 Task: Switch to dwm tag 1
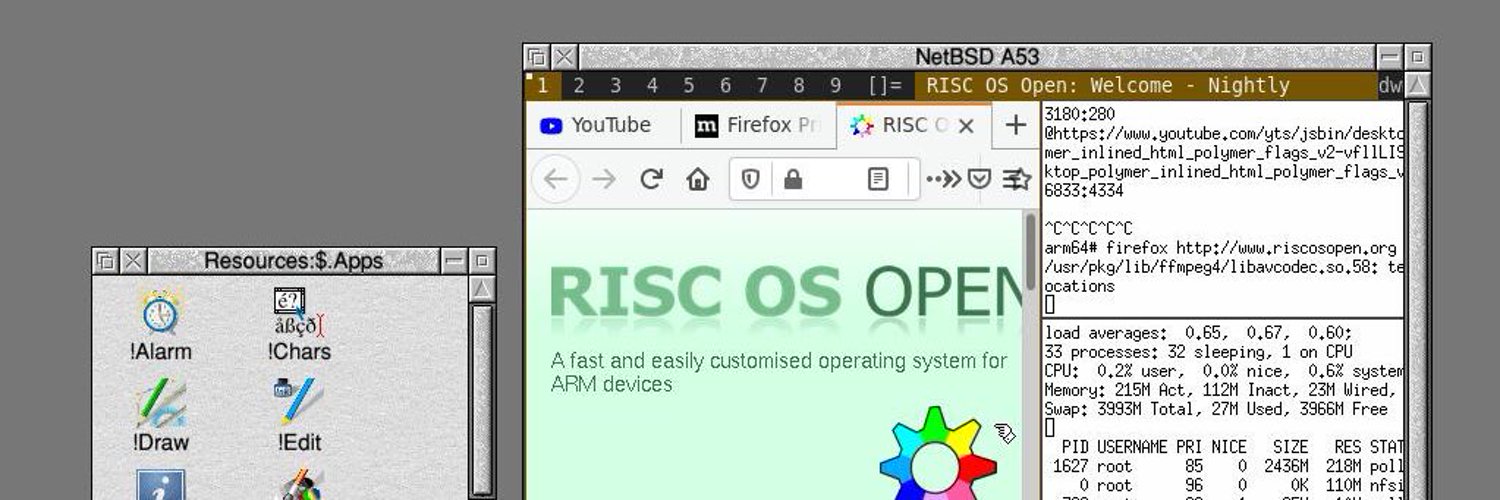point(543,86)
